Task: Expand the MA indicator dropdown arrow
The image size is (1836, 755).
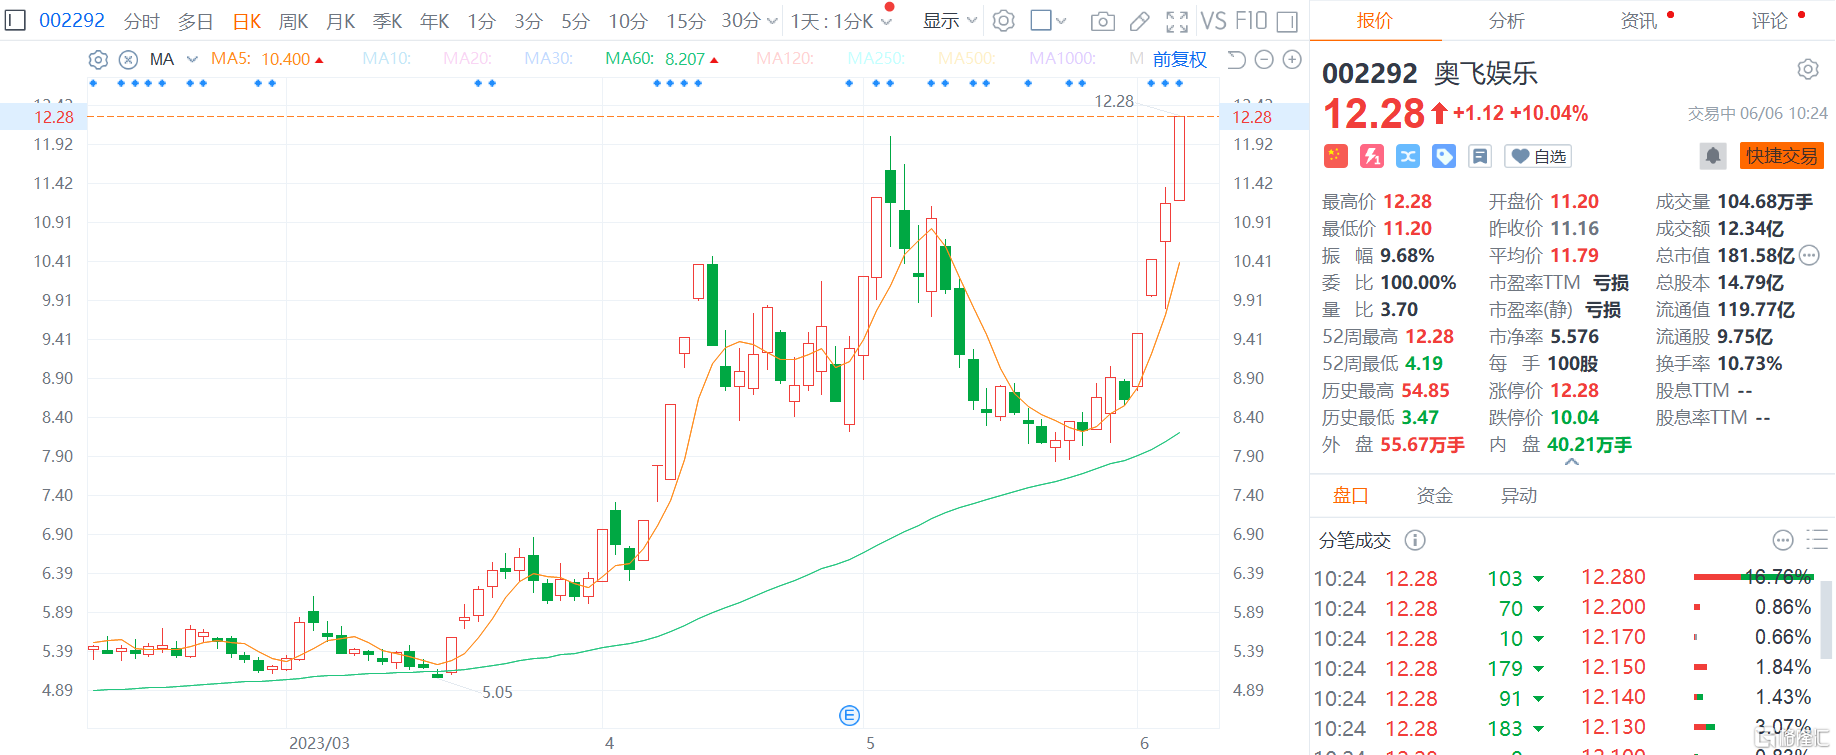Action: coord(192,60)
